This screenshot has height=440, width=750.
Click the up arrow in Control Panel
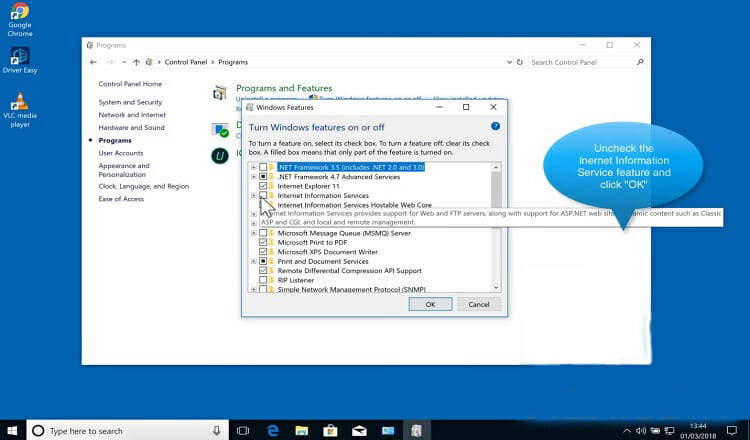[x=136, y=62]
